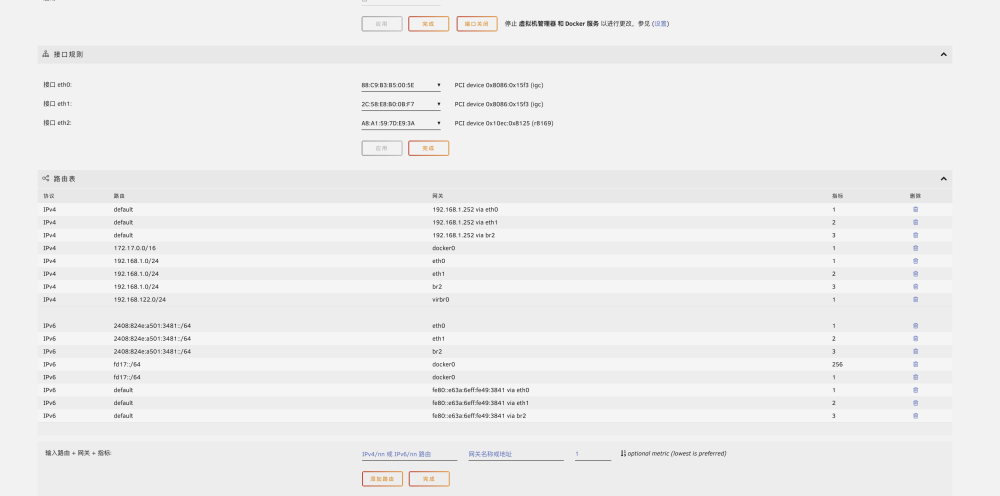The image size is (1000, 496).
Task: Click metric cell 256
Action: [x=837, y=365]
